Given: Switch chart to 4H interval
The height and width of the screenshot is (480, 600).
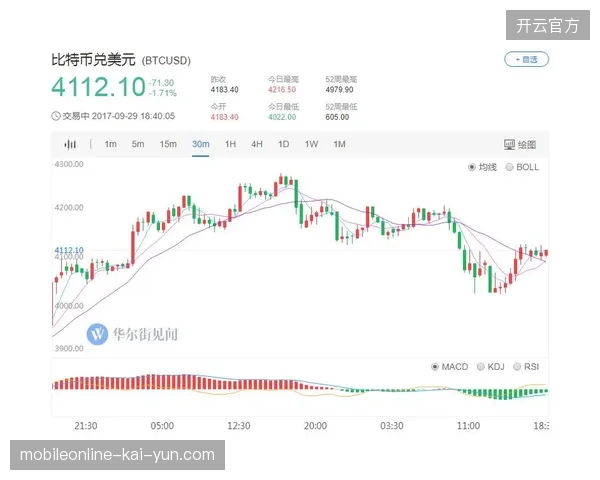Looking at the screenshot, I should (257, 144).
